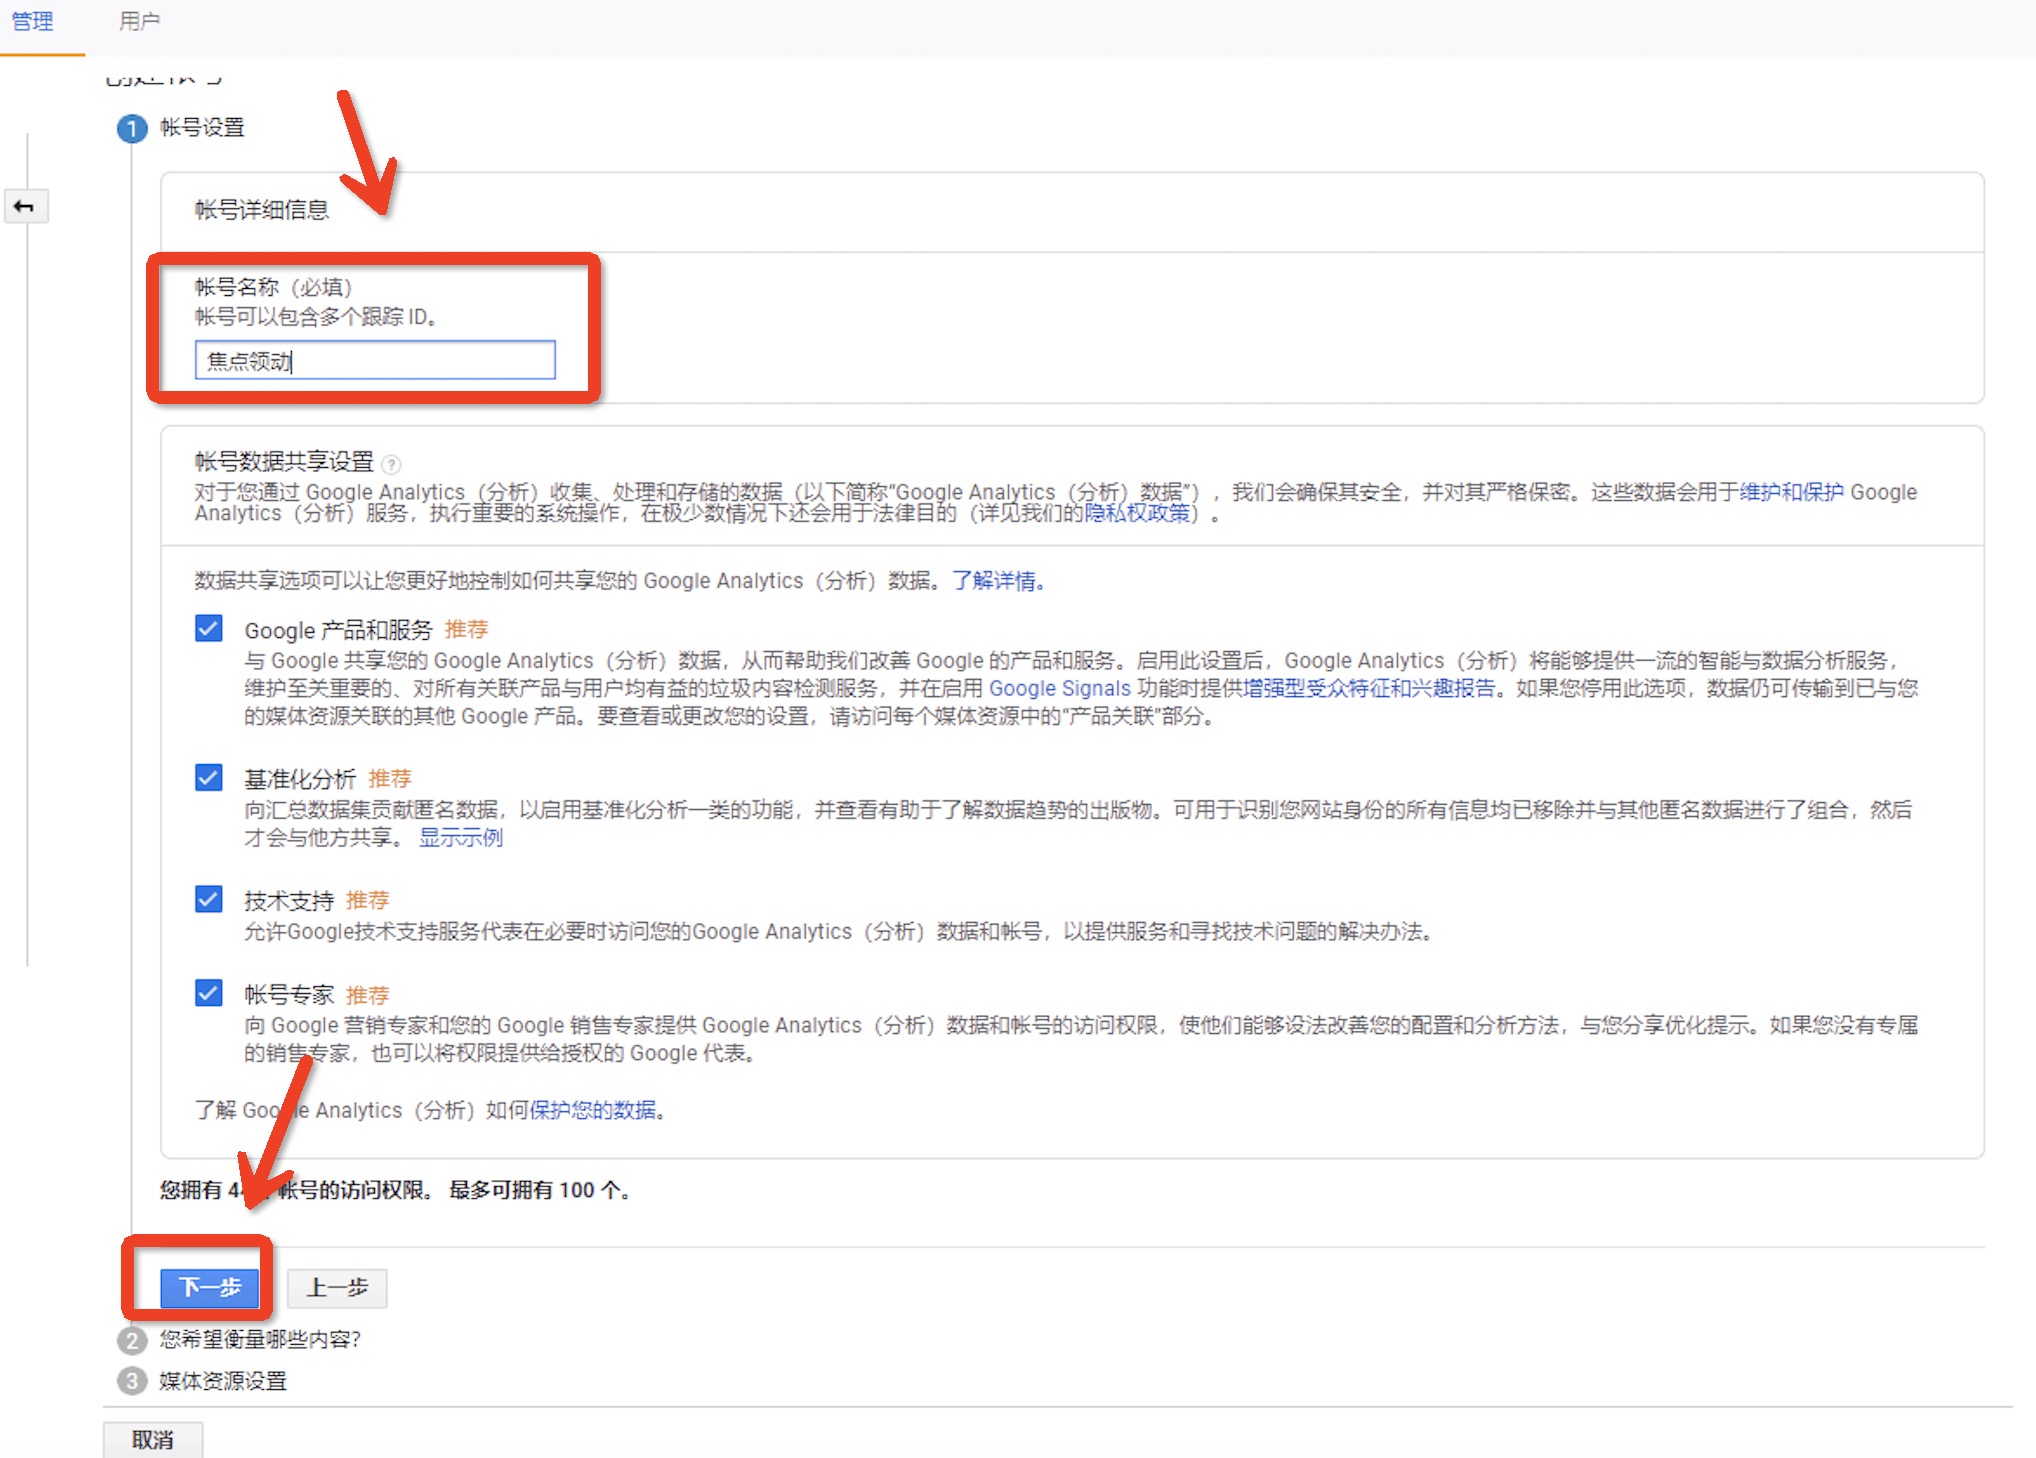Click step 2 number circle
2036x1458 pixels.
(x=132, y=1340)
